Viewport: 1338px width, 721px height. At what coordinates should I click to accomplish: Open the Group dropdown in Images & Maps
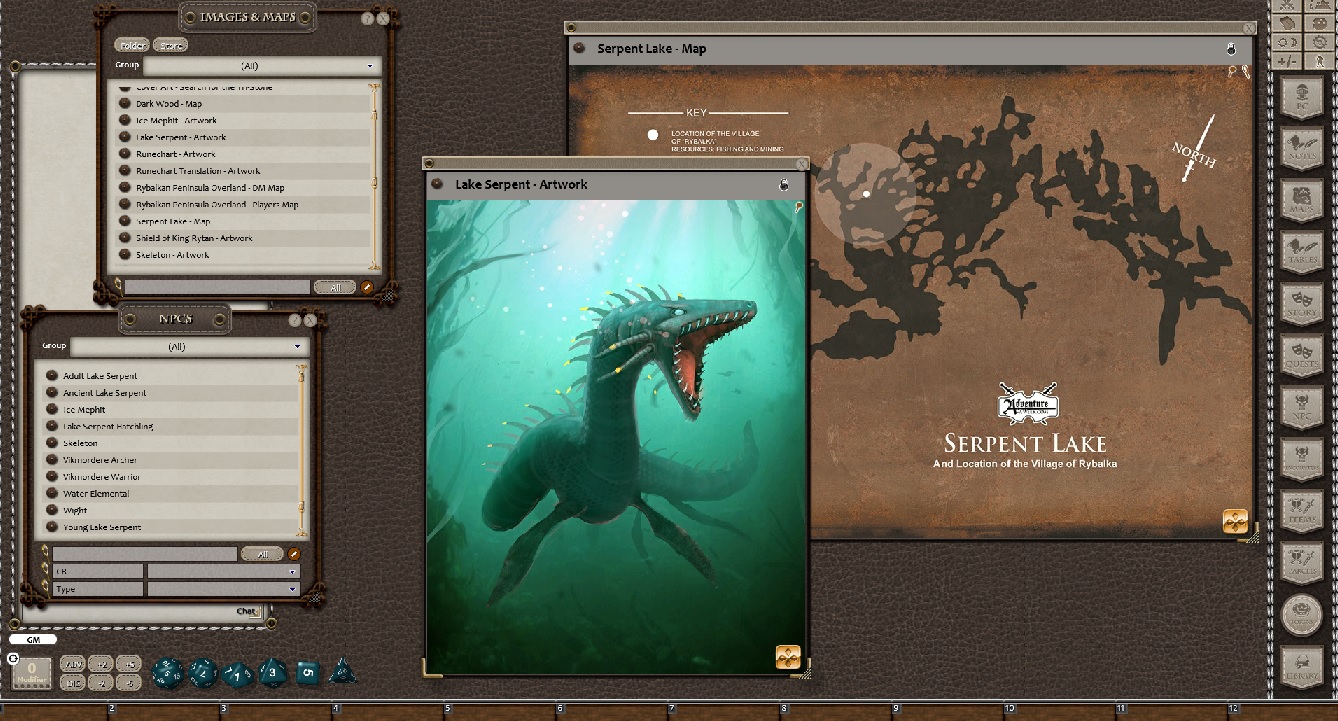264,65
